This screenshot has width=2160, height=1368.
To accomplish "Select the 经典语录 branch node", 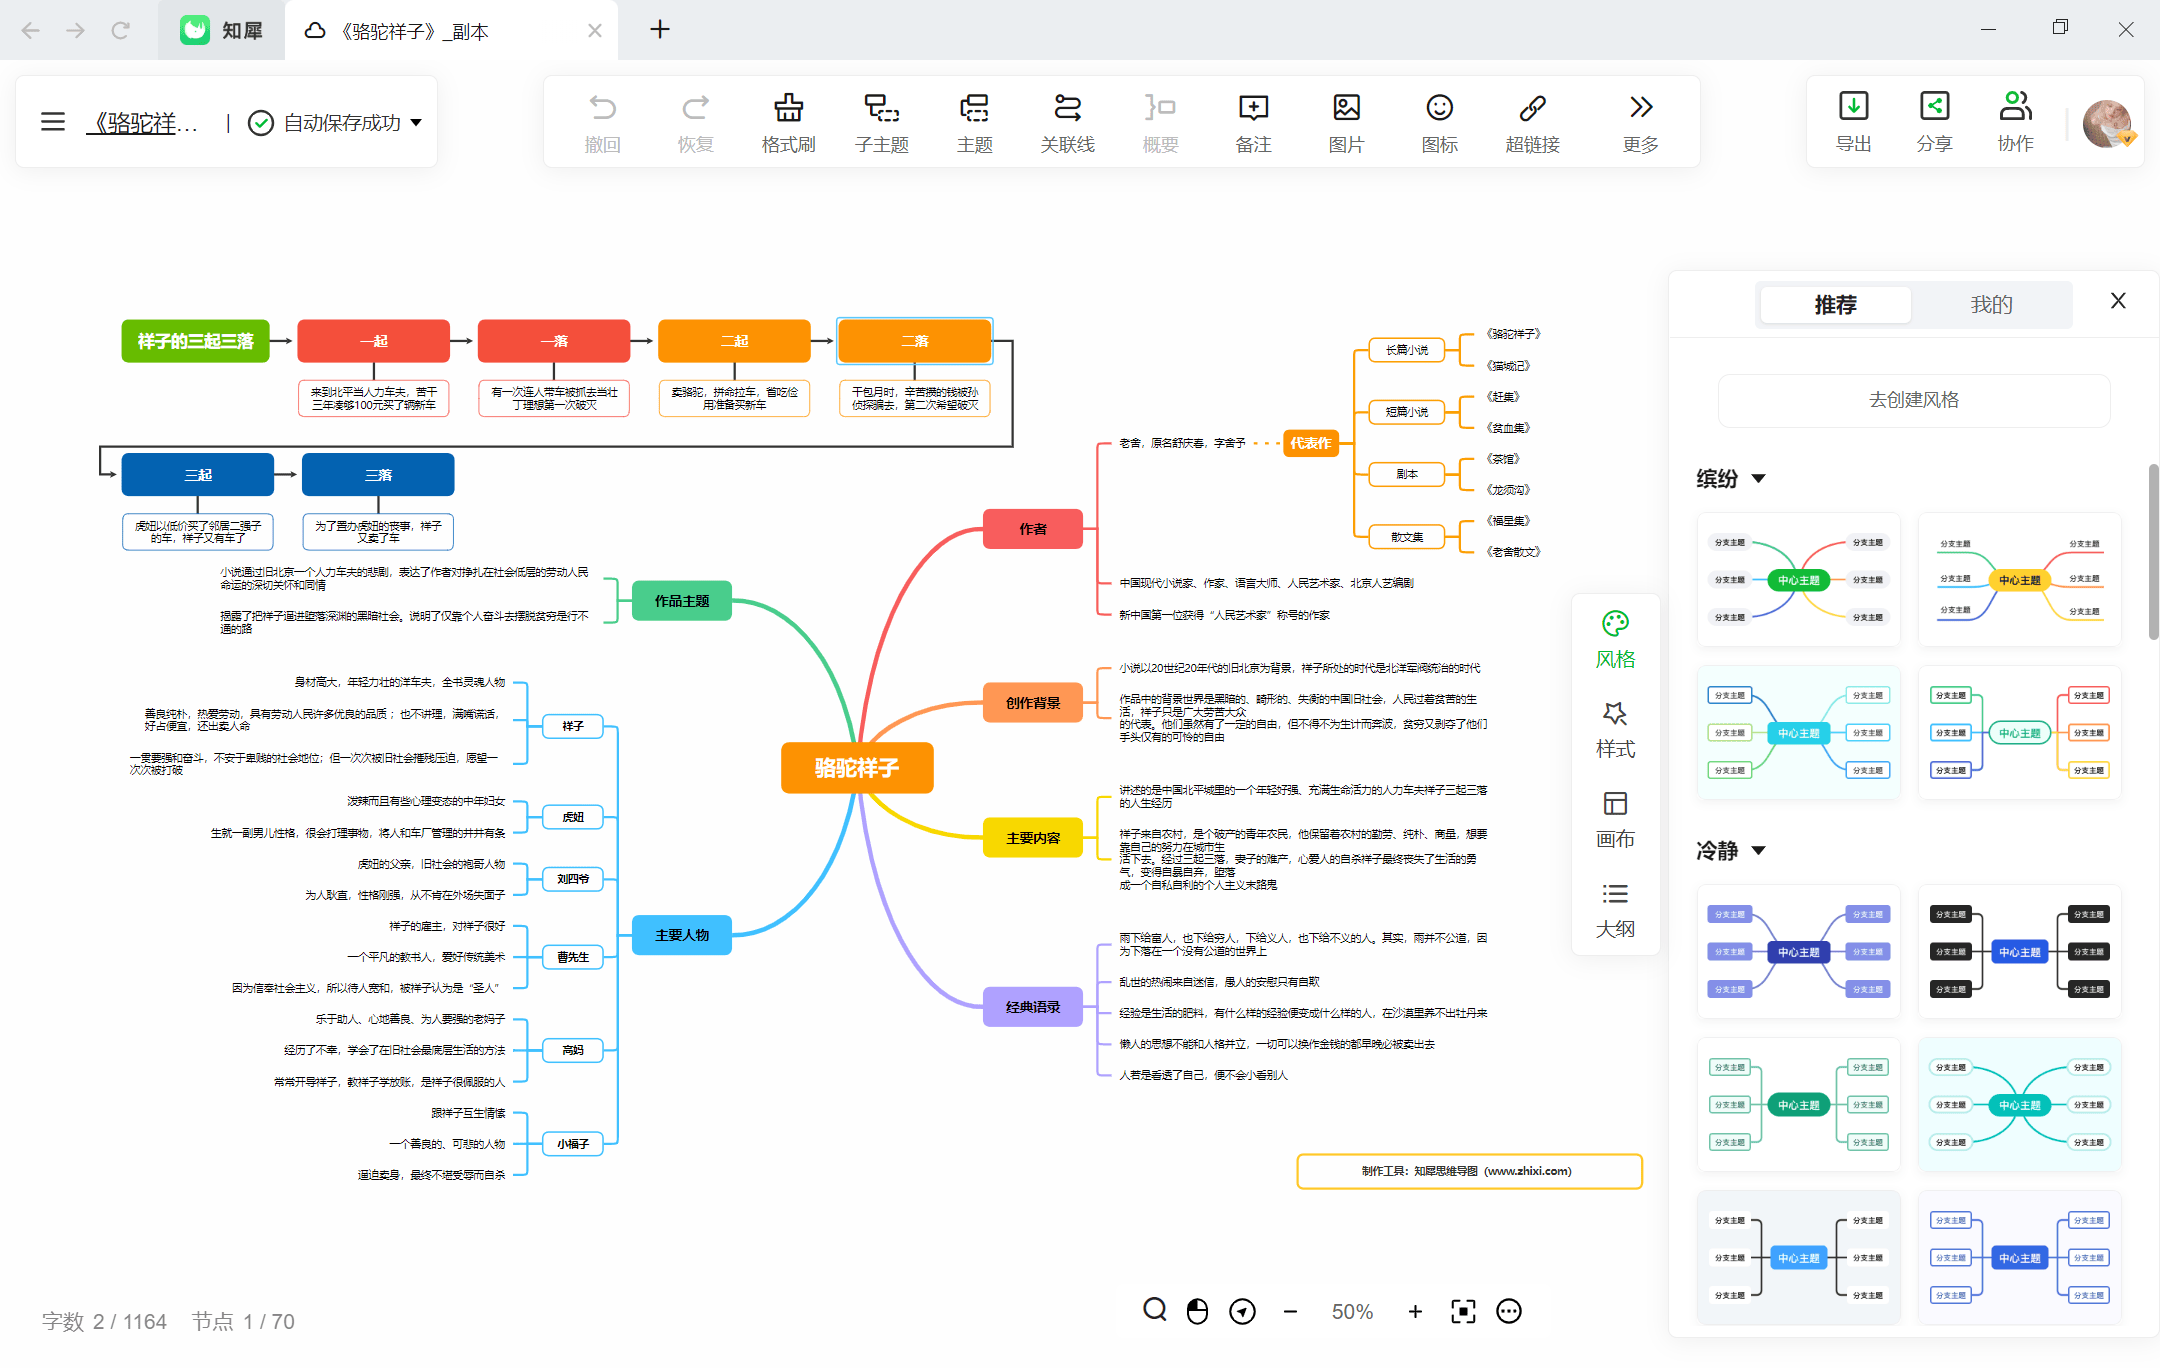I will point(1033,1007).
